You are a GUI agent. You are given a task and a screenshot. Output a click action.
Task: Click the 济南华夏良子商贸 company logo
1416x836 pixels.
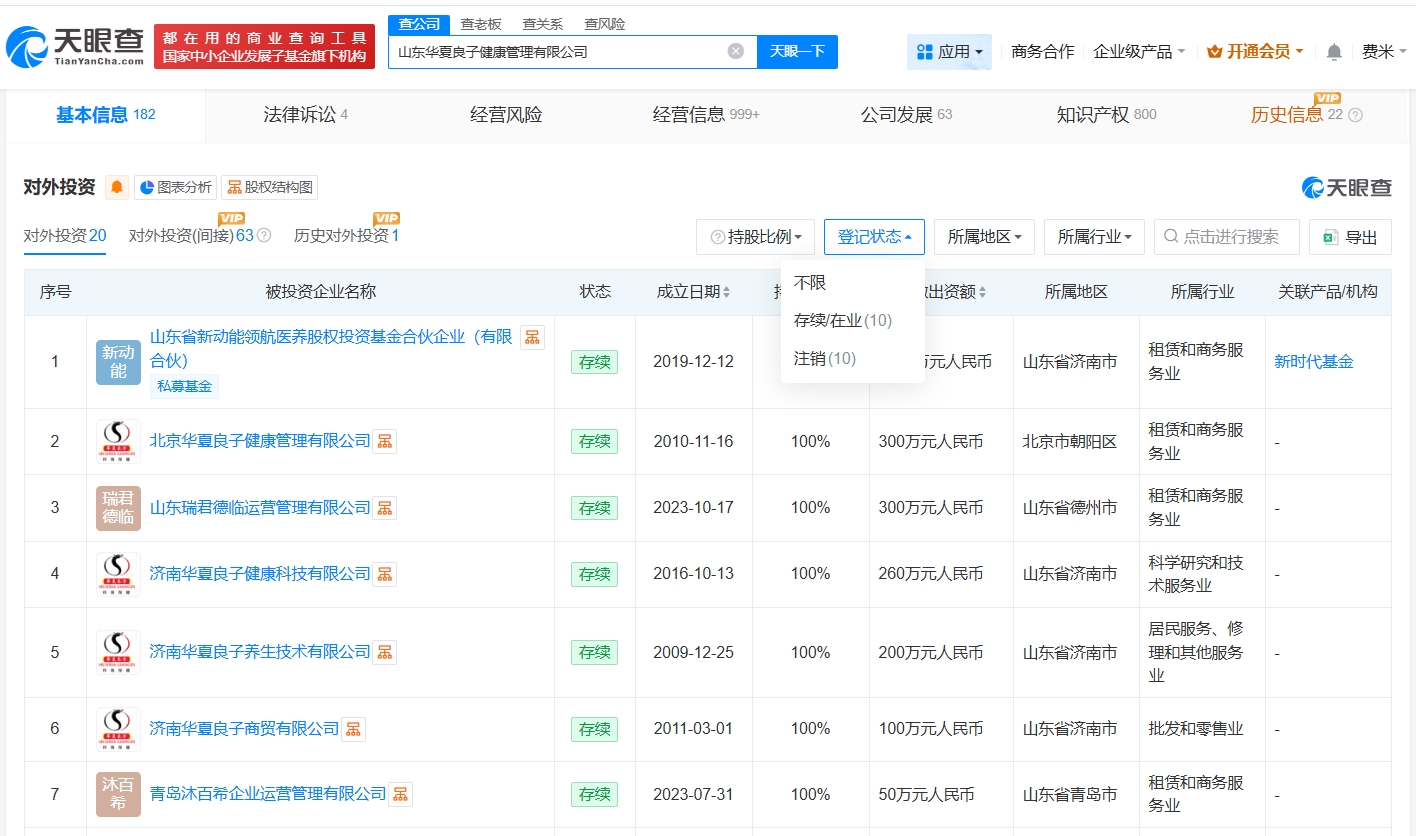(118, 729)
